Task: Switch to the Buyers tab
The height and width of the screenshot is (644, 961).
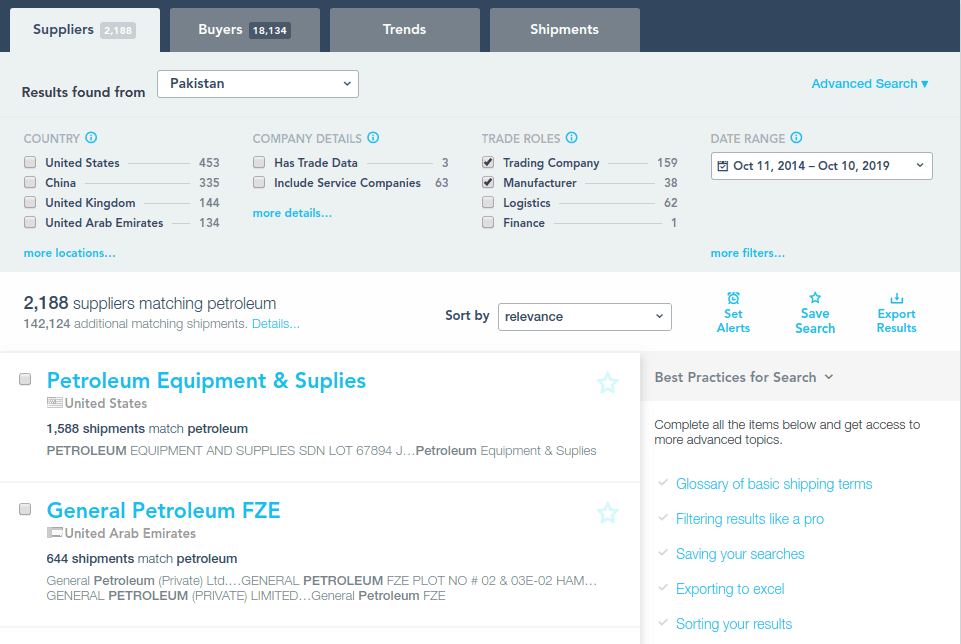Action: click(244, 30)
